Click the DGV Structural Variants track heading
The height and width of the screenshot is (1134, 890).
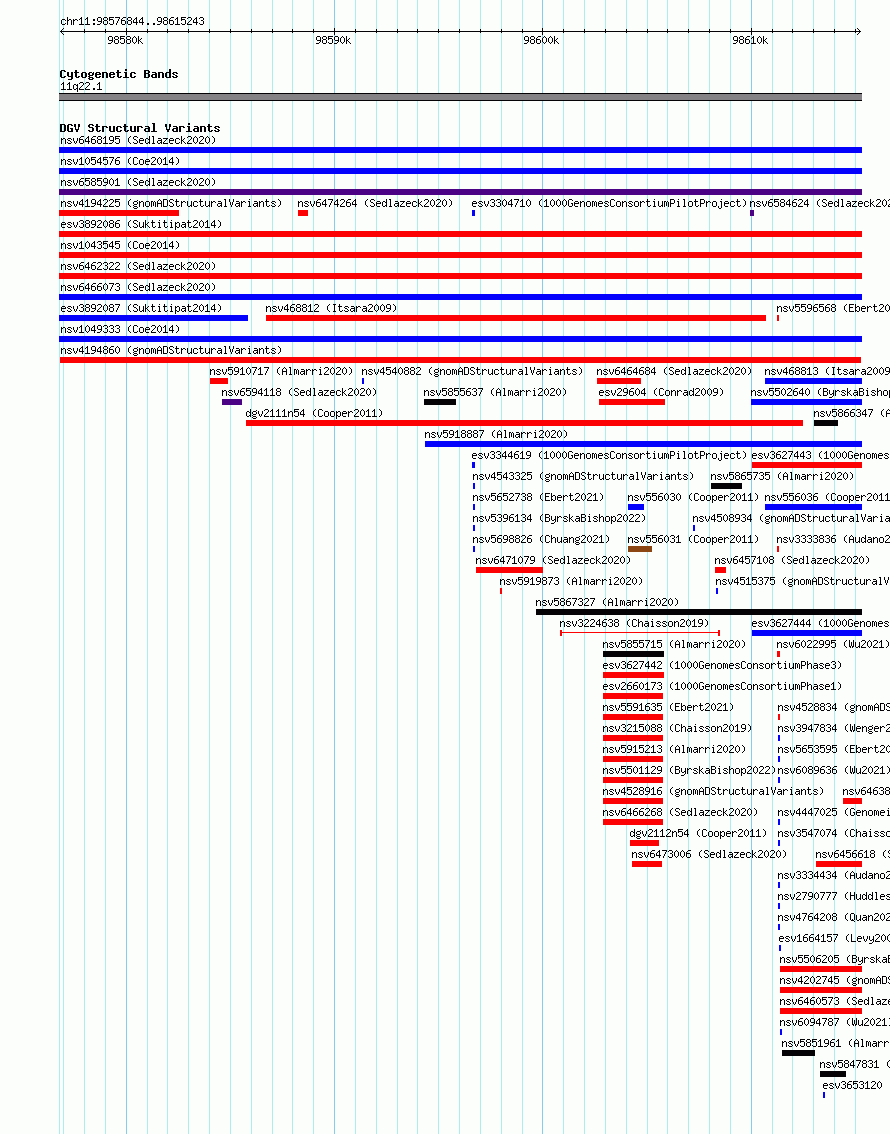click(140, 128)
